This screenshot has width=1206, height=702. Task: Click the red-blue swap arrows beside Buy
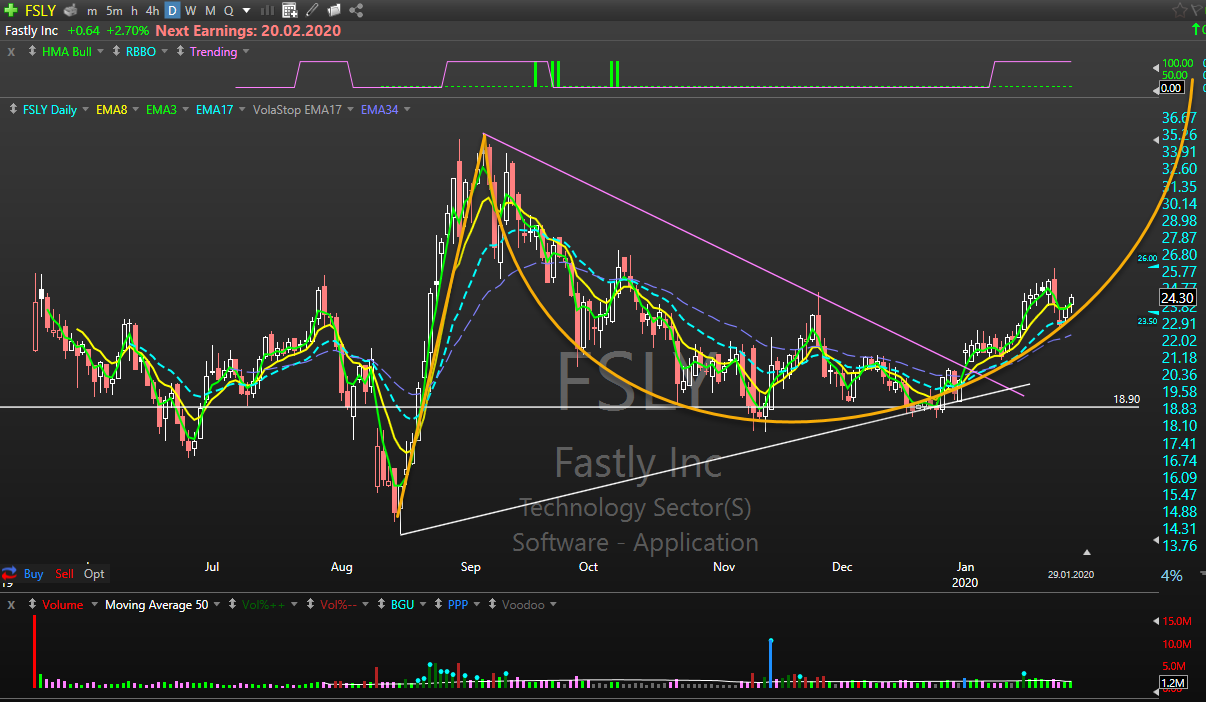click(9, 574)
